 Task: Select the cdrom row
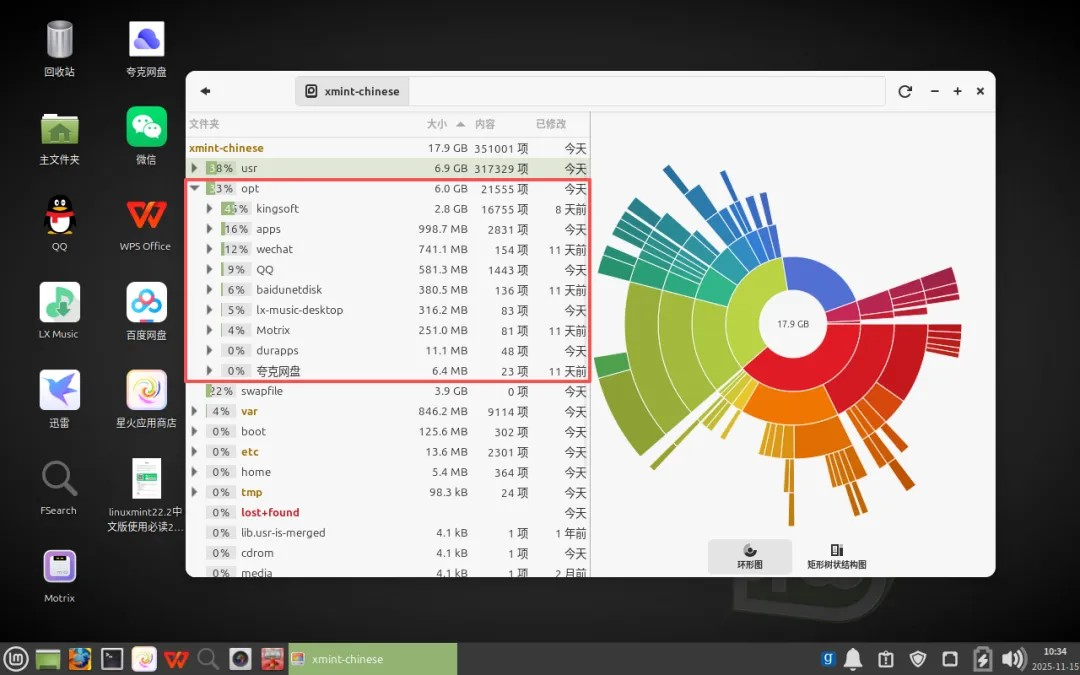click(x=388, y=553)
